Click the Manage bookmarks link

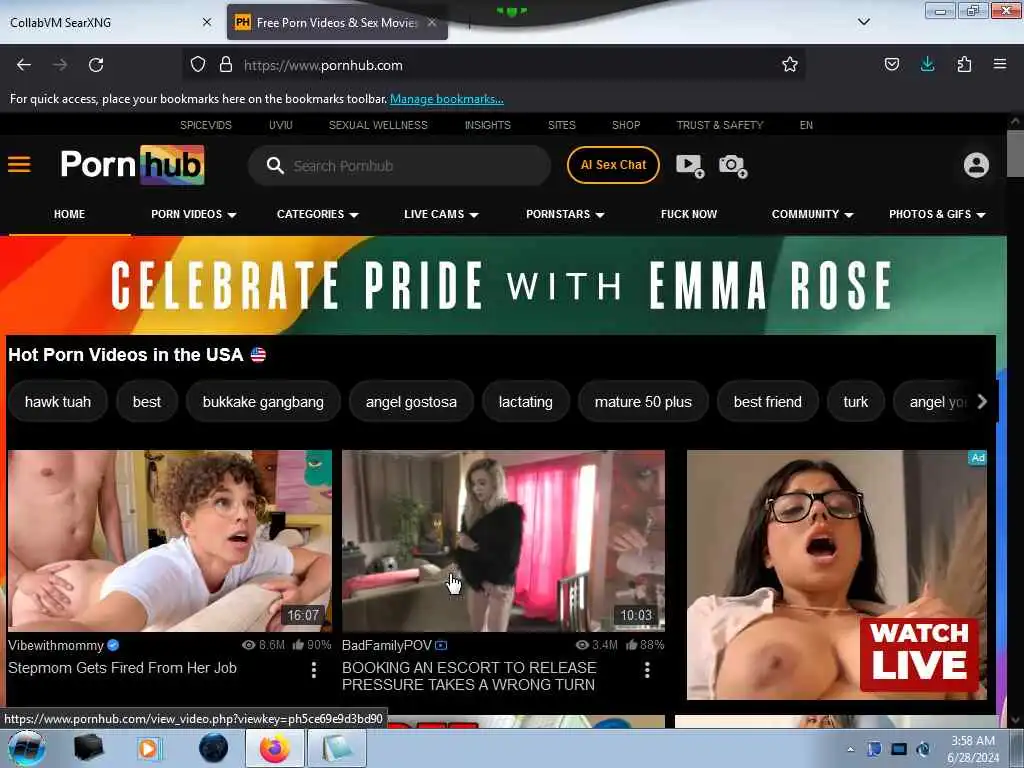point(447,99)
